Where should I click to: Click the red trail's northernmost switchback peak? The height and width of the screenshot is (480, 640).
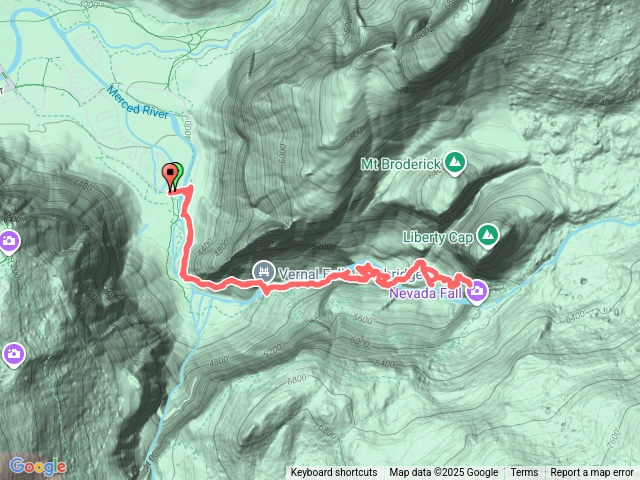point(420,261)
